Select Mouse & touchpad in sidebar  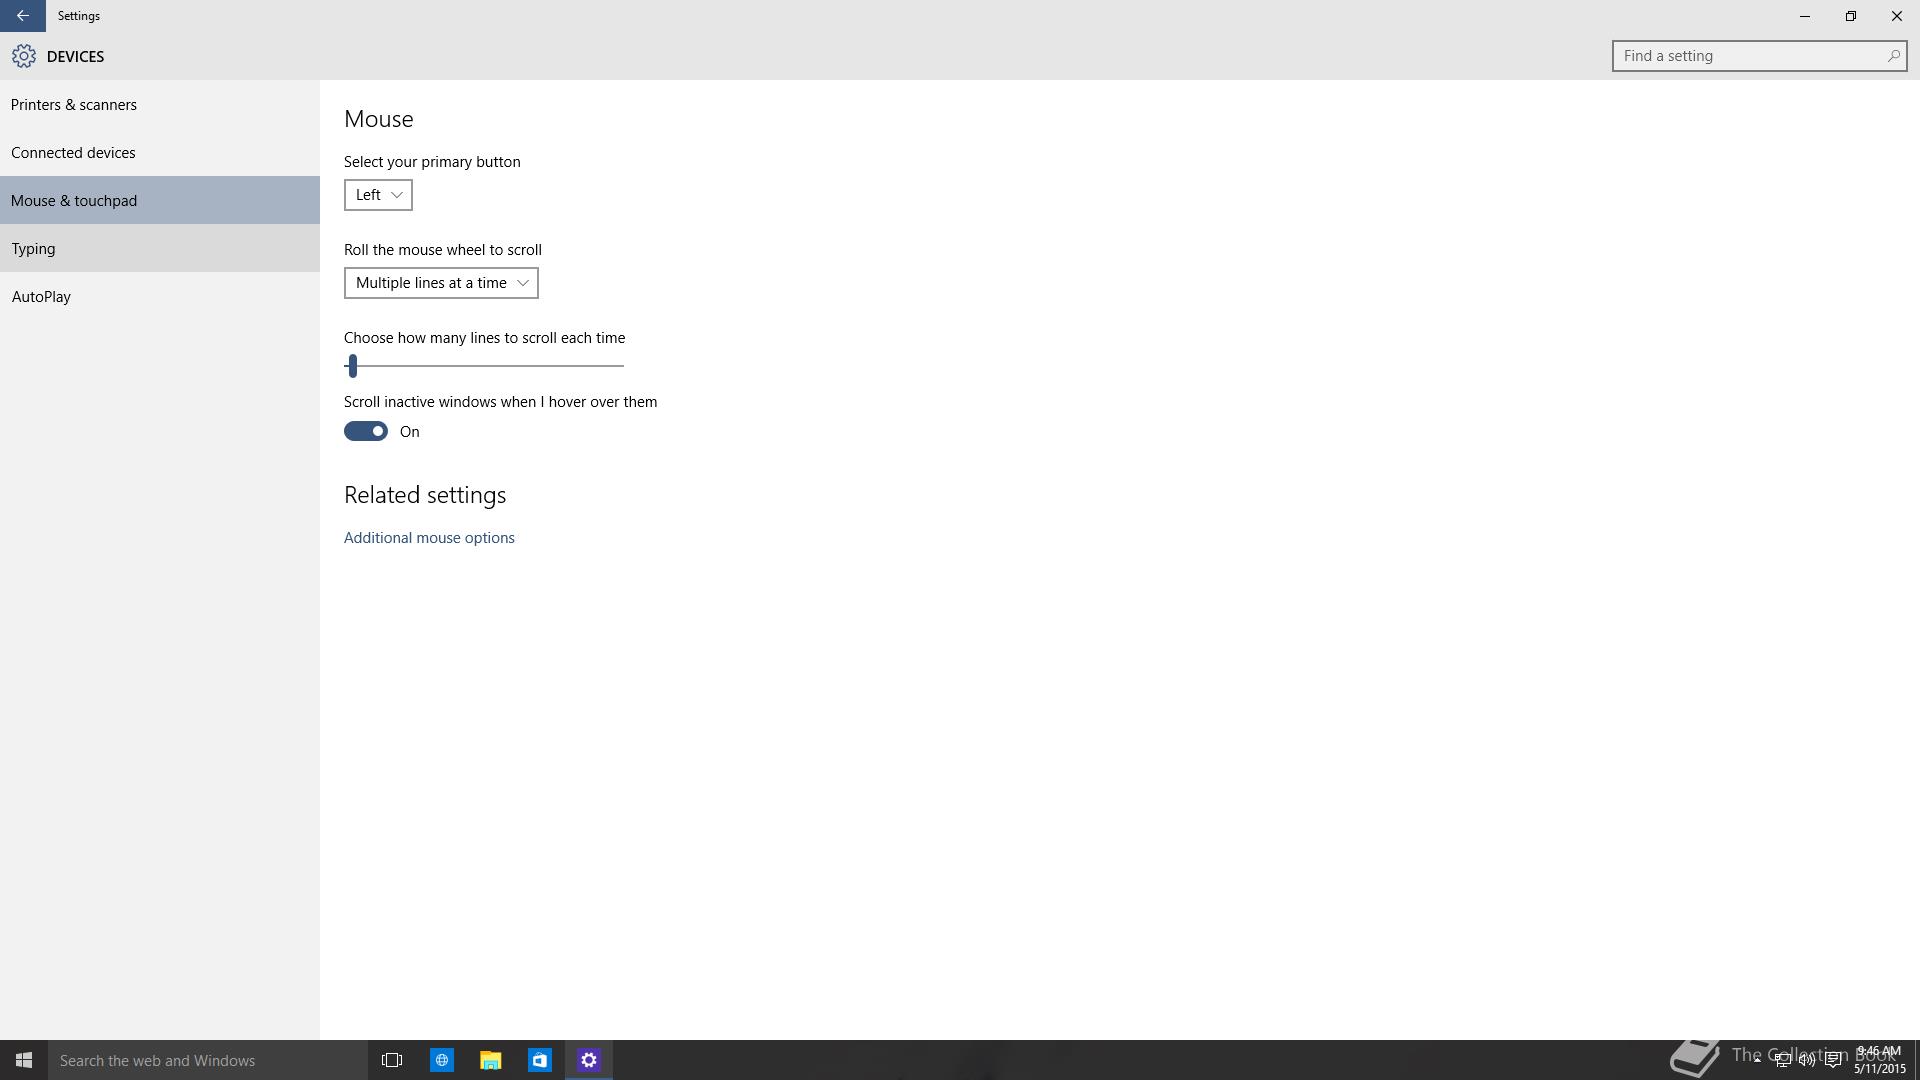(x=160, y=200)
